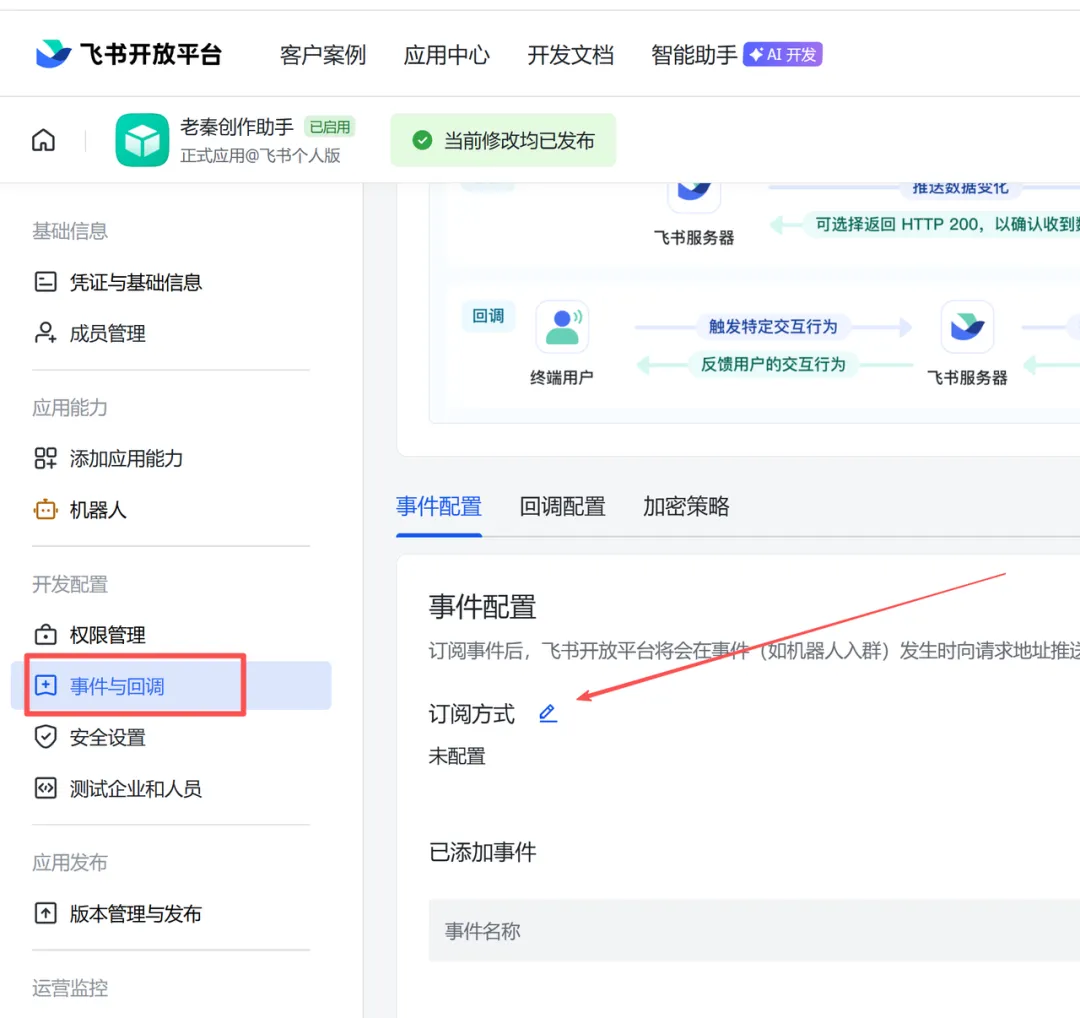Viewport: 1080px width, 1018px height.
Task: Click the 回调 label in the diagram
Action: tap(488, 315)
